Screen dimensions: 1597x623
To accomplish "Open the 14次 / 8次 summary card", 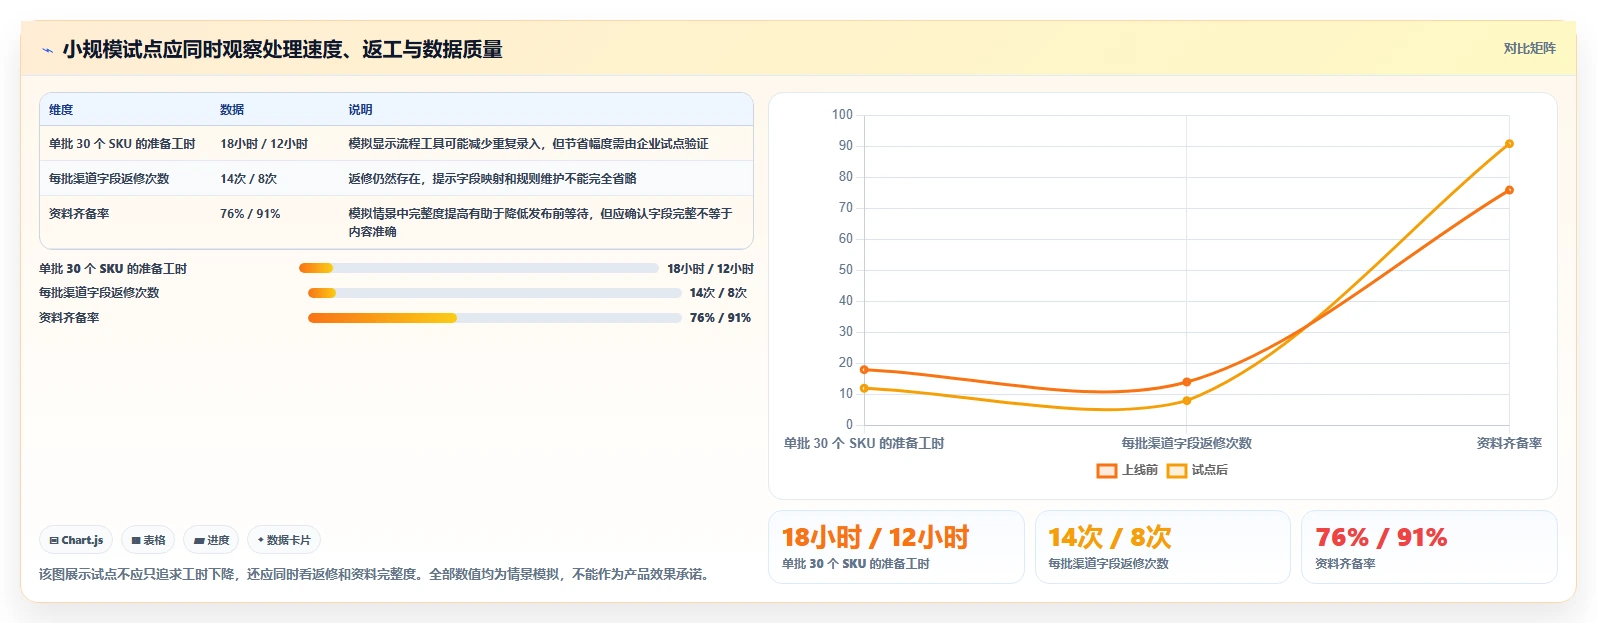I will point(1162,547).
